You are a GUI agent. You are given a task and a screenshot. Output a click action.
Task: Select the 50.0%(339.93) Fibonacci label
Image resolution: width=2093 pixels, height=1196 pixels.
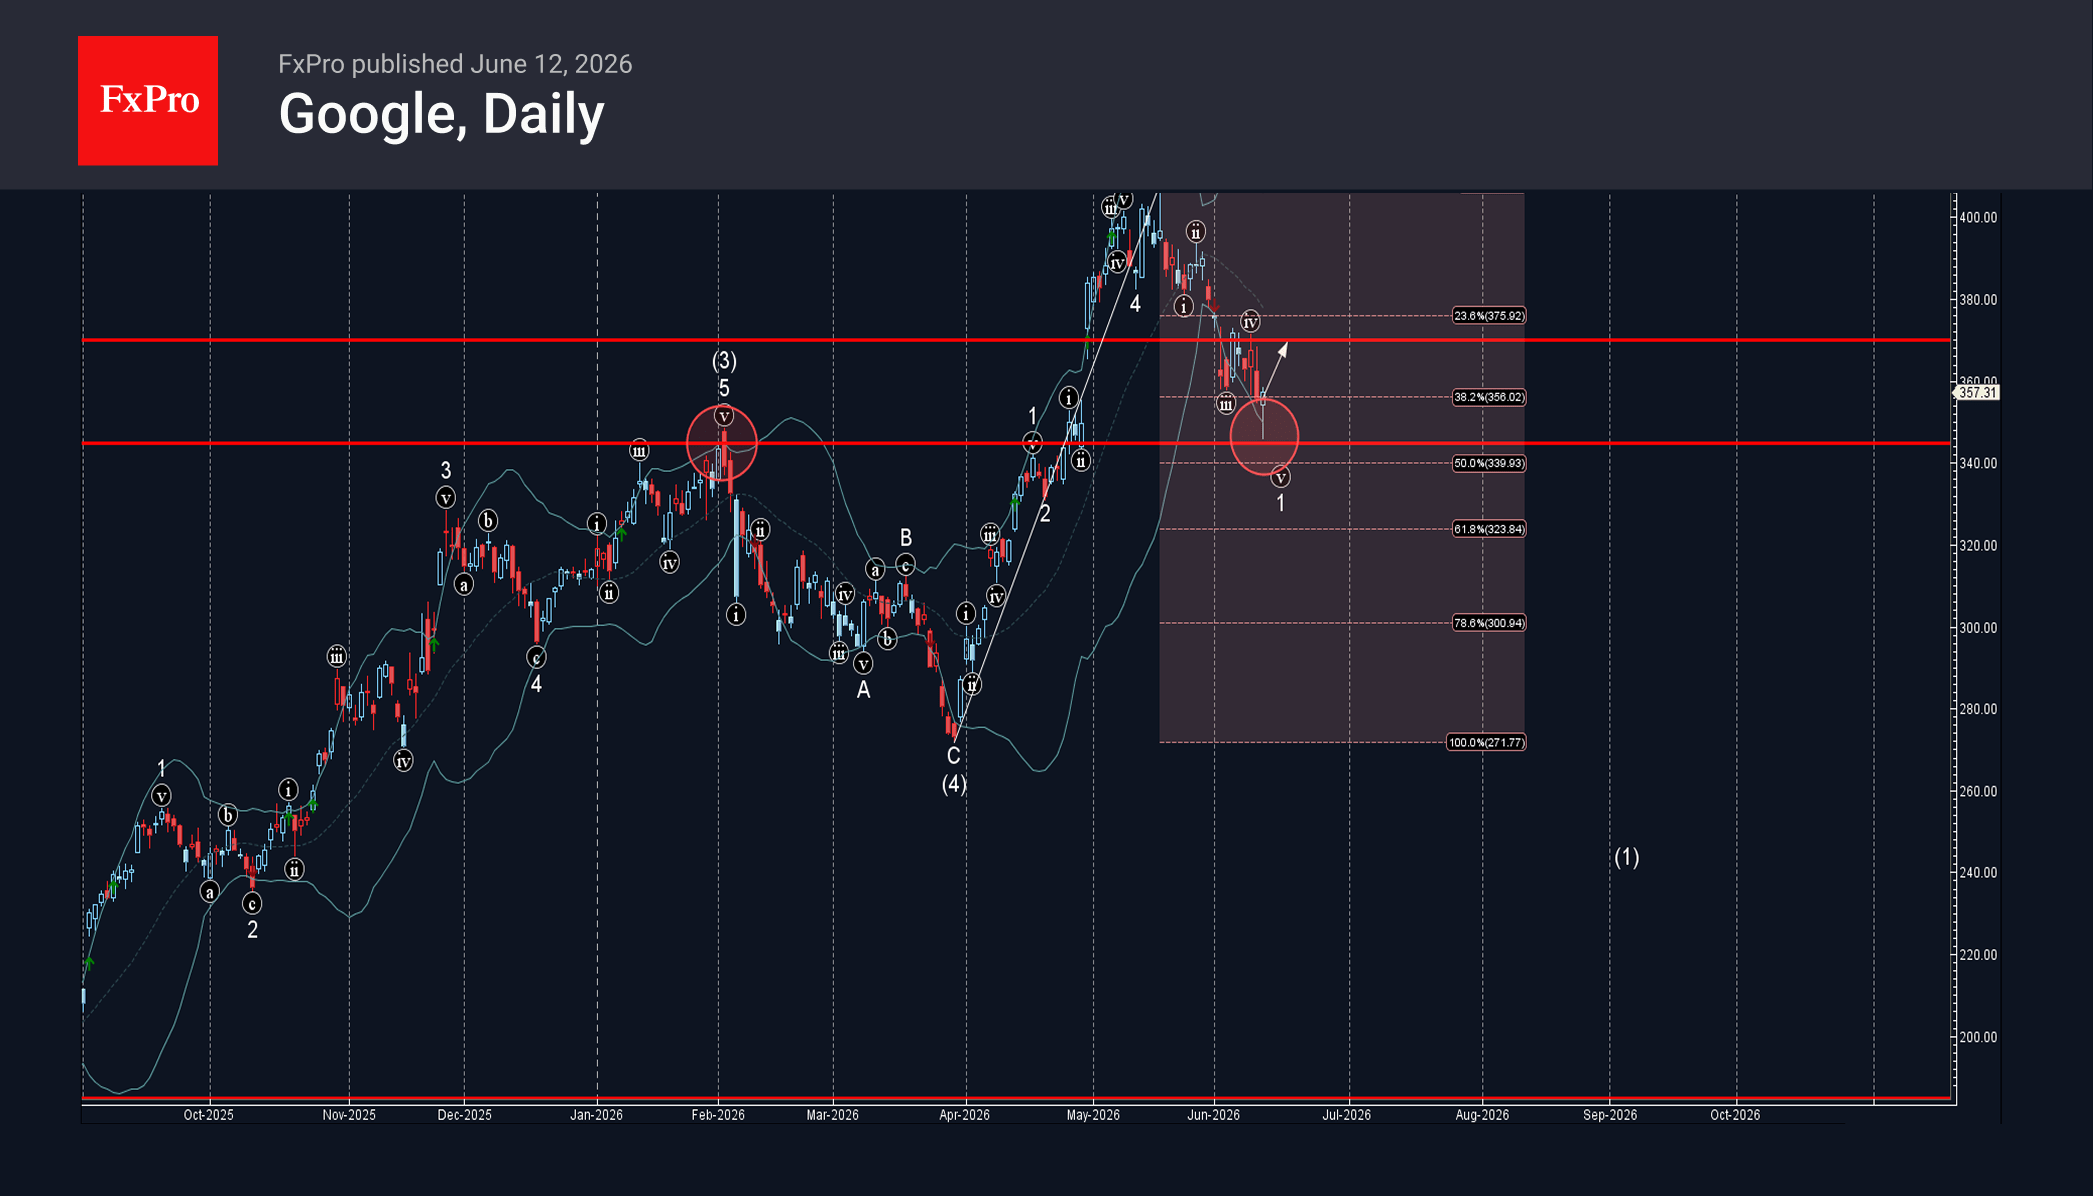tap(1489, 463)
